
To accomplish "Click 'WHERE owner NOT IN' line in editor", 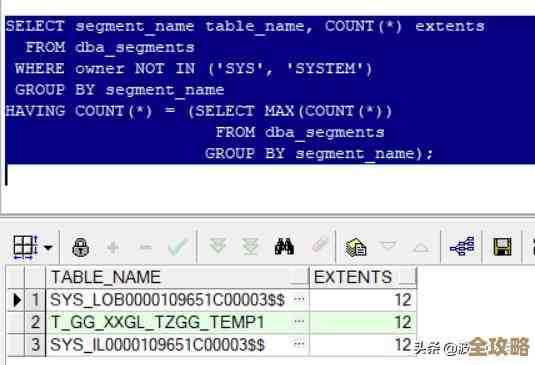I will click(193, 69).
